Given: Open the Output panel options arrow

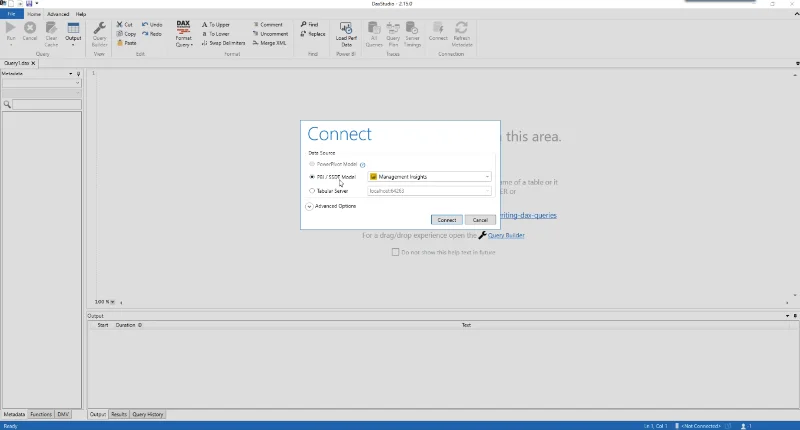Looking at the screenshot, I should 787,316.
